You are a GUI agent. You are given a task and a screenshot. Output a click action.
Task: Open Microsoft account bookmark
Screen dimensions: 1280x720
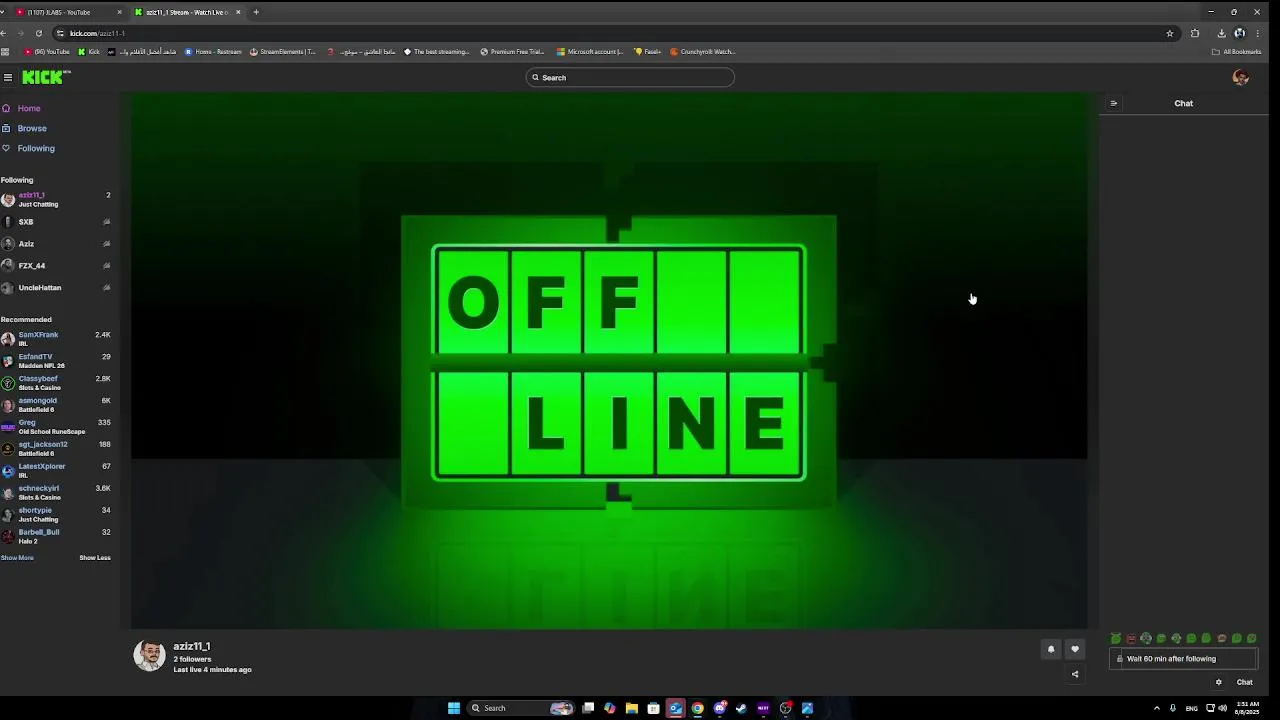click(x=590, y=52)
